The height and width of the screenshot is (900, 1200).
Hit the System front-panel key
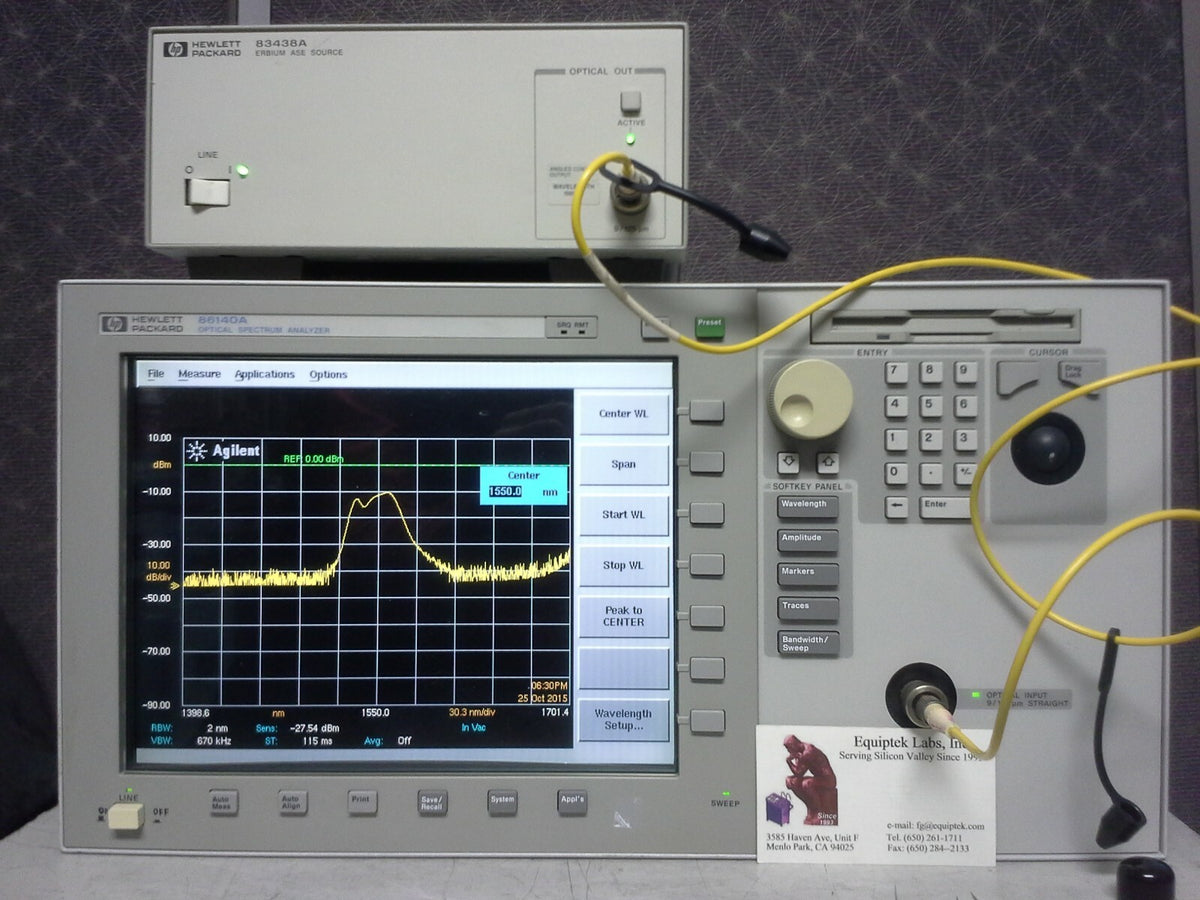point(502,801)
